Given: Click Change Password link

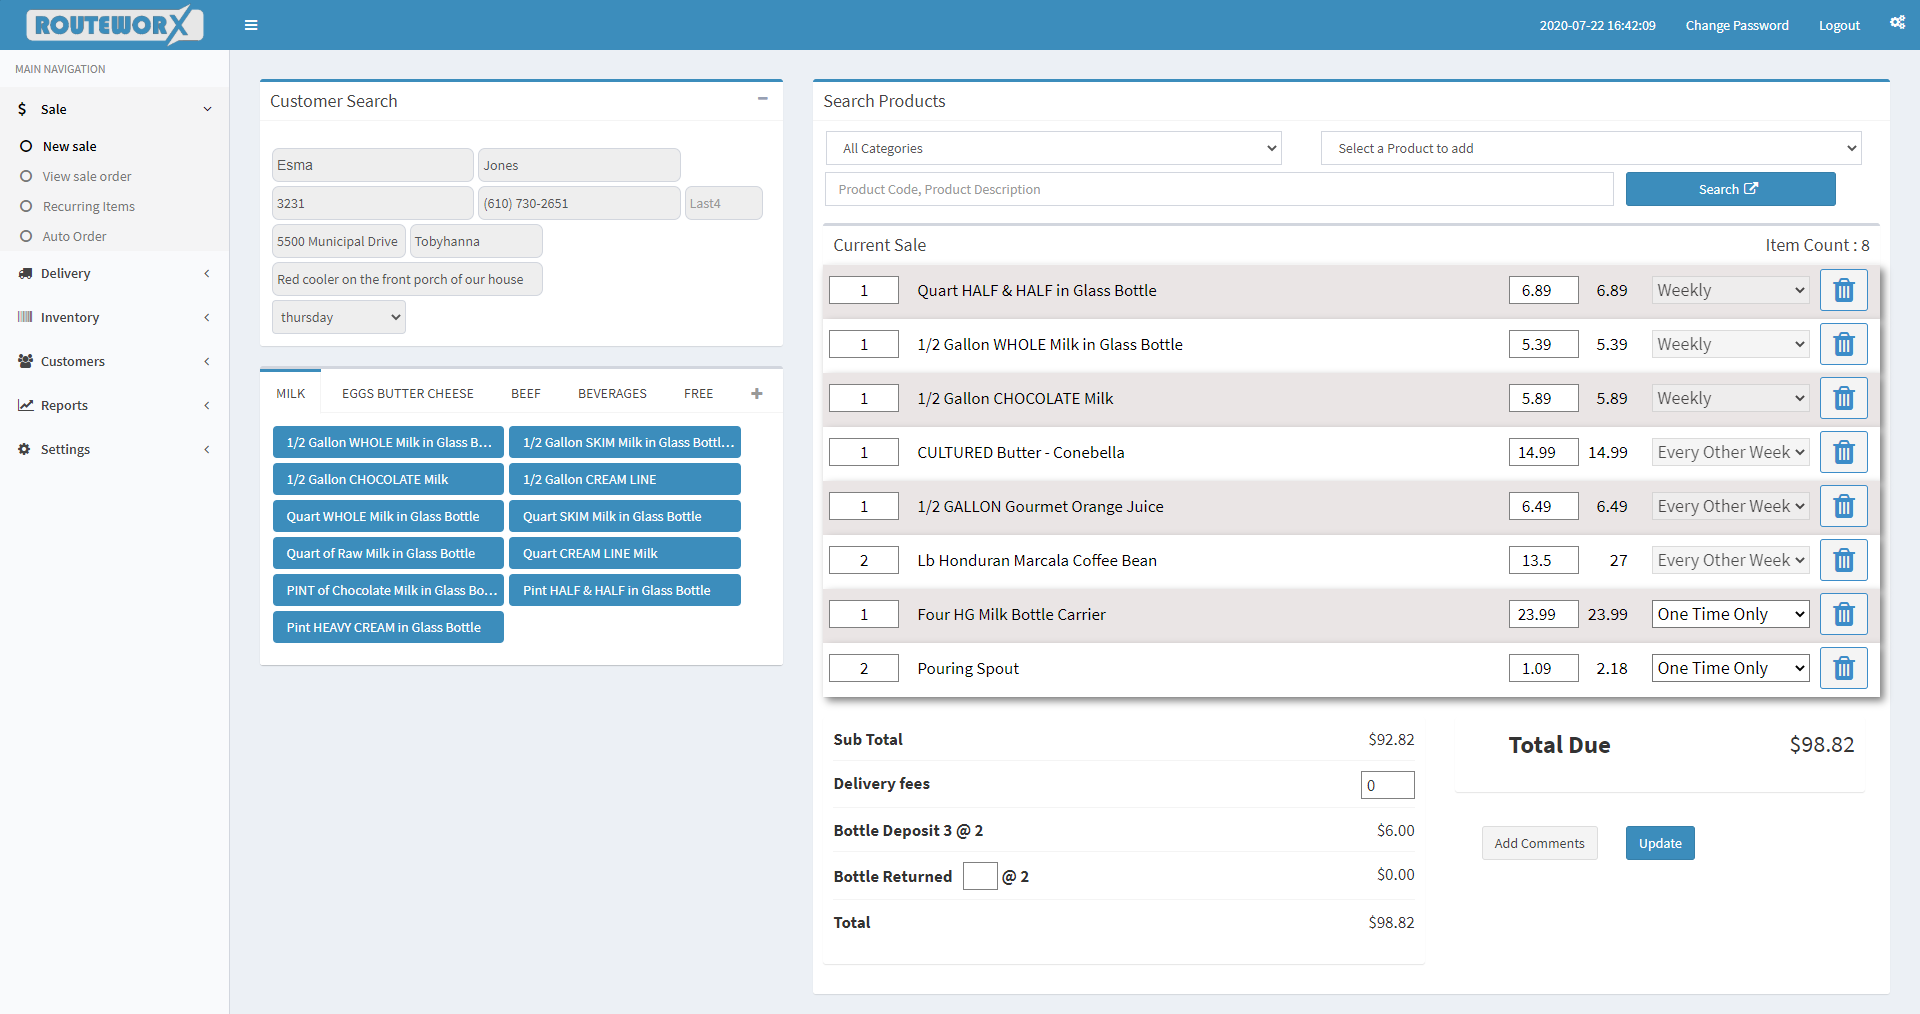Looking at the screenshot, I should pos(1737,25).
